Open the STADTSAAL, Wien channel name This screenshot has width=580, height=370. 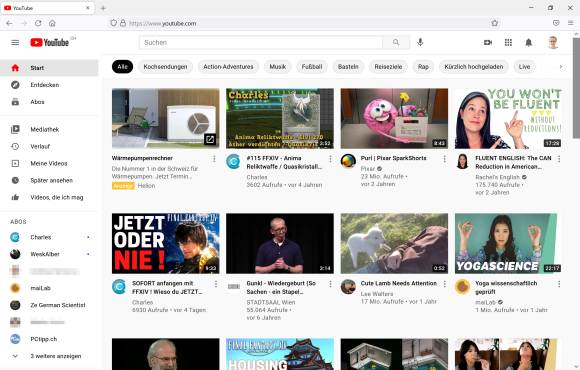[x=271, y=302]
